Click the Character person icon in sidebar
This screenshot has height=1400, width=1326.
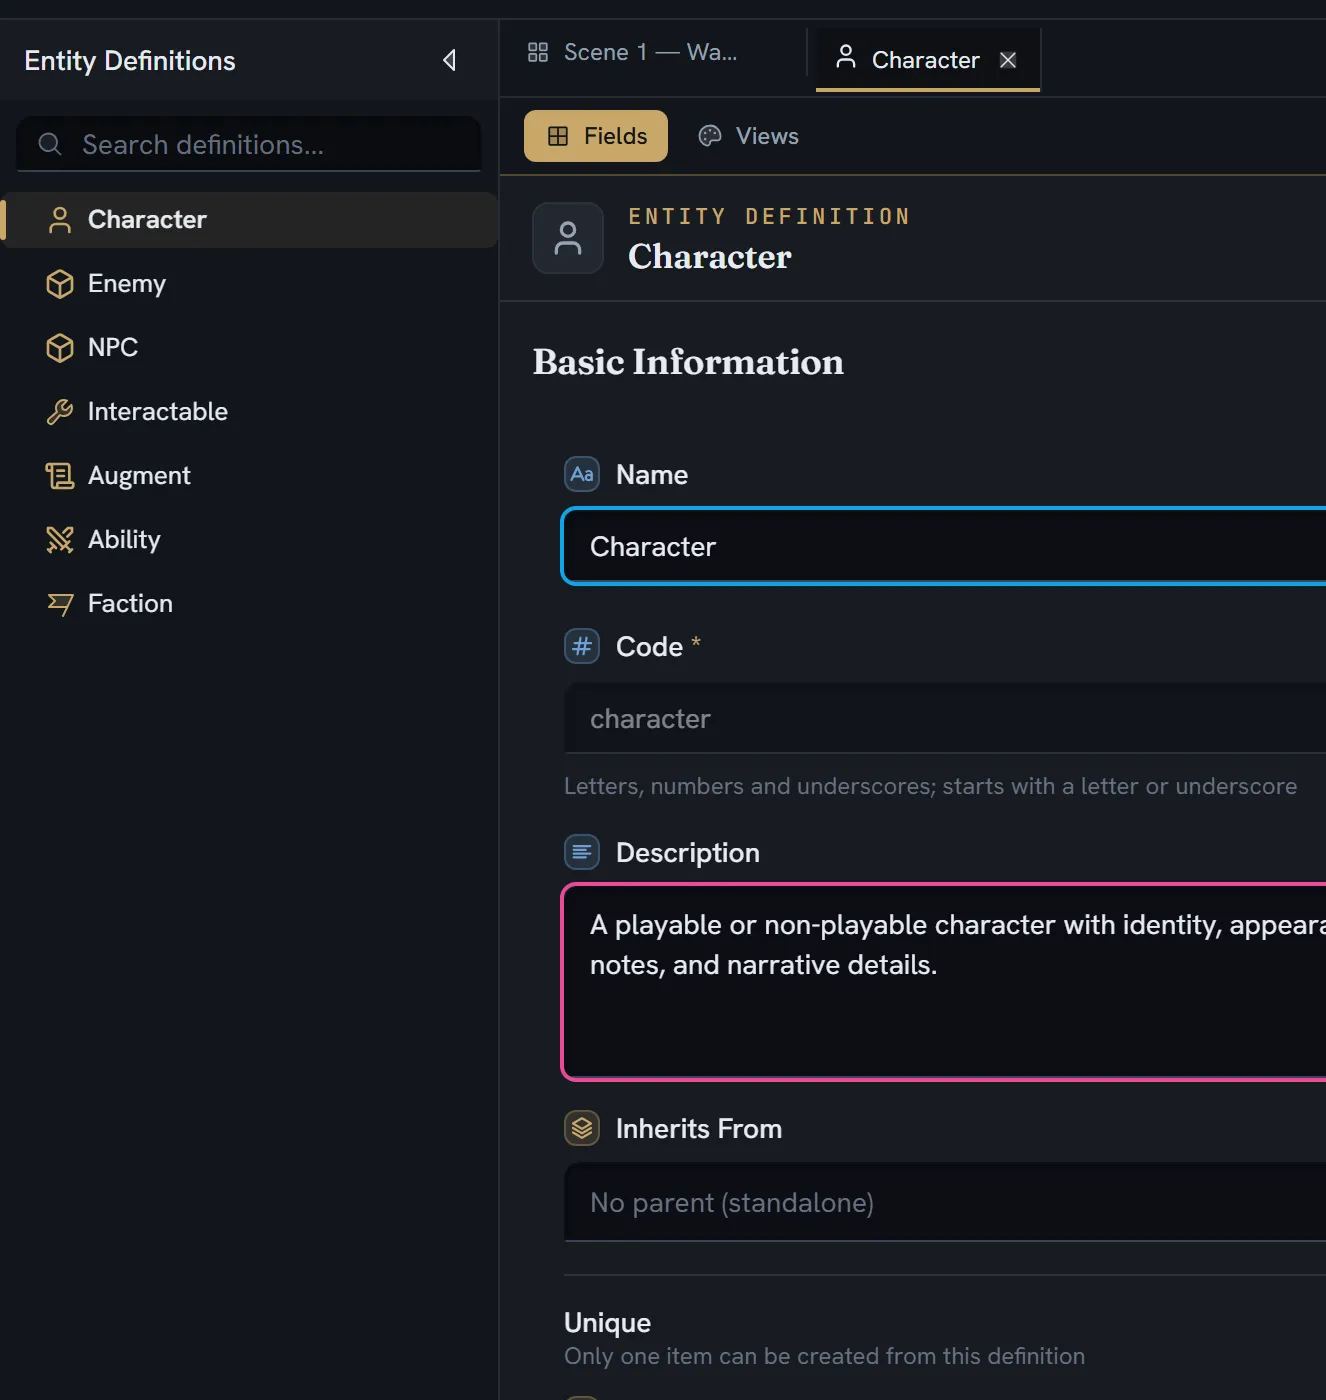[60, 220]
